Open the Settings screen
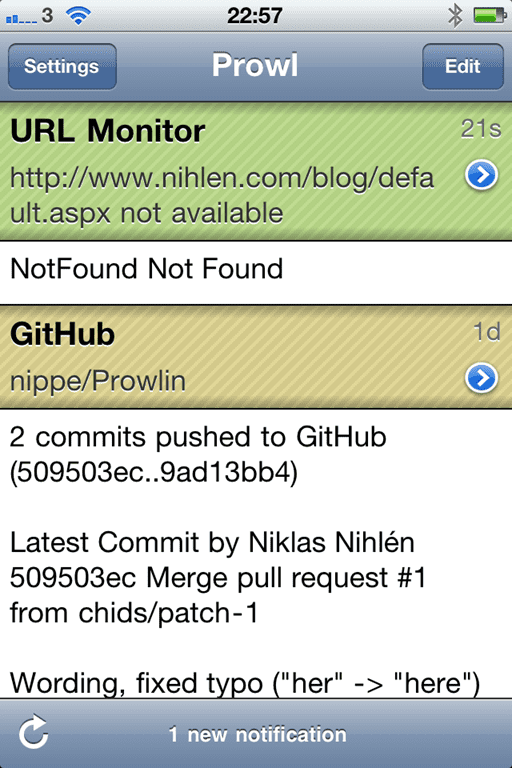 click(x=62, y=66)
